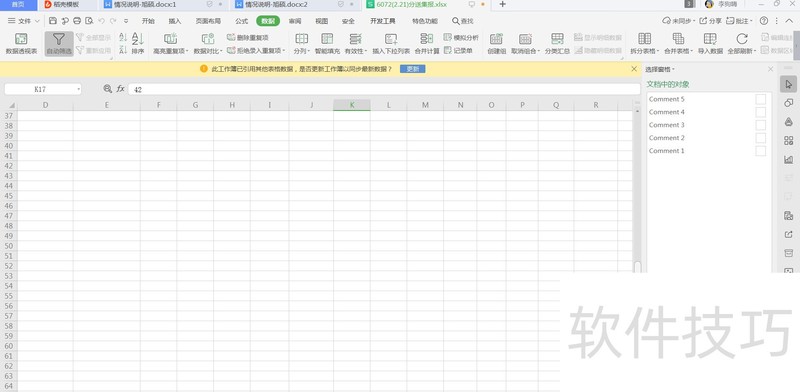Open the 数据透视表 pivot table tool
800x392 pixels.
[x=21, y=44]
